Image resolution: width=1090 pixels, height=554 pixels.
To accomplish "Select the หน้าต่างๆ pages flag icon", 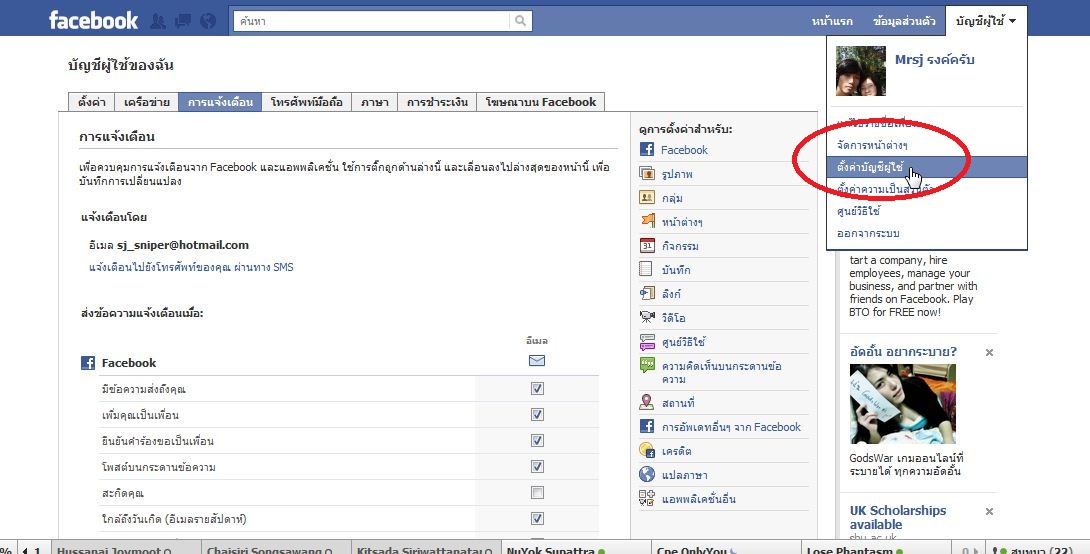I will point(646,221).
